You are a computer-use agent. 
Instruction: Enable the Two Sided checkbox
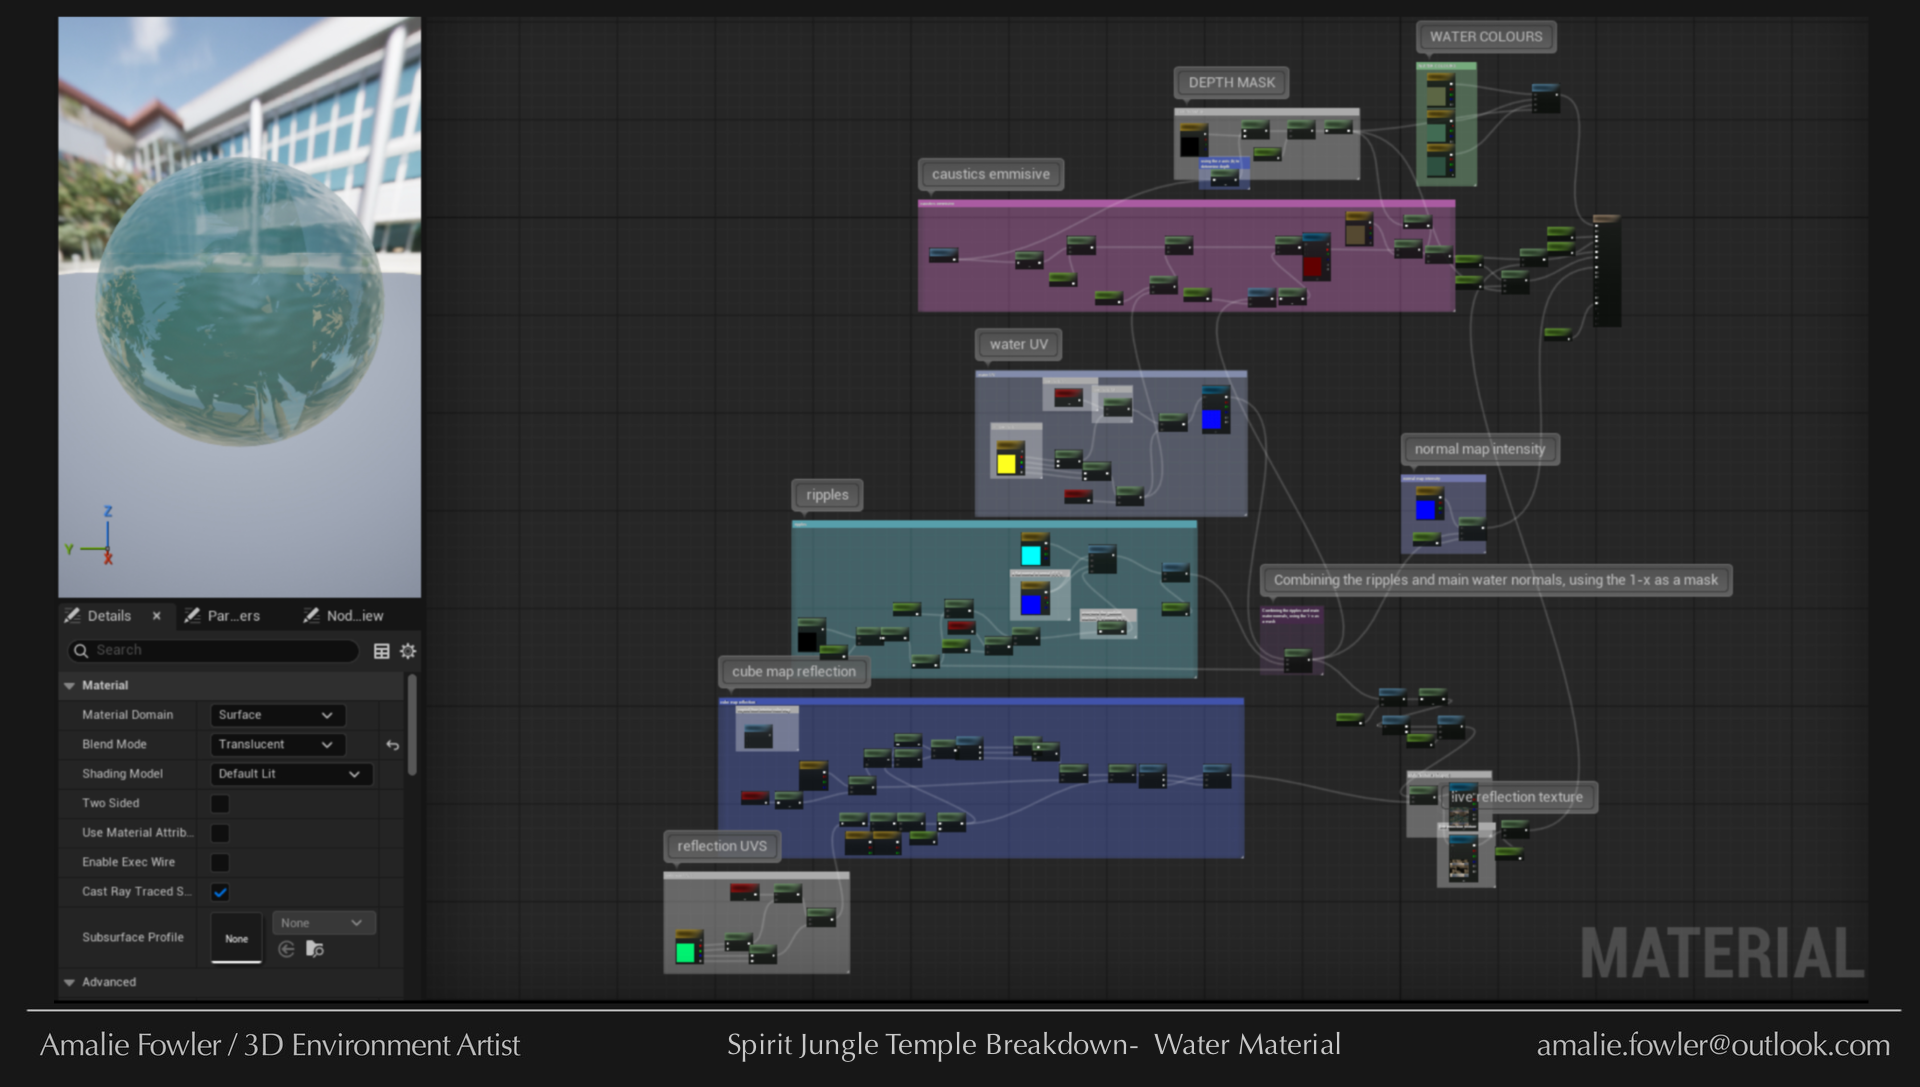pyautogui.click(x=220, y=804)
